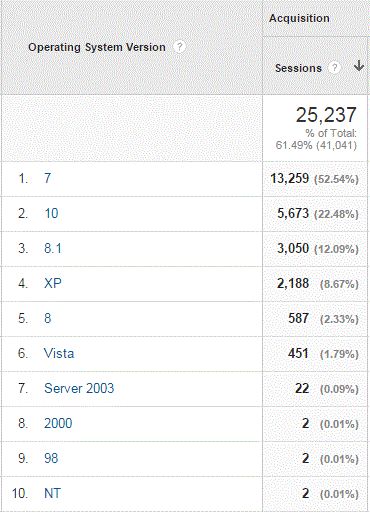Open the Server 2003 link
The height and width of the screenshot is (516, 370).
(x=79, y=388)
